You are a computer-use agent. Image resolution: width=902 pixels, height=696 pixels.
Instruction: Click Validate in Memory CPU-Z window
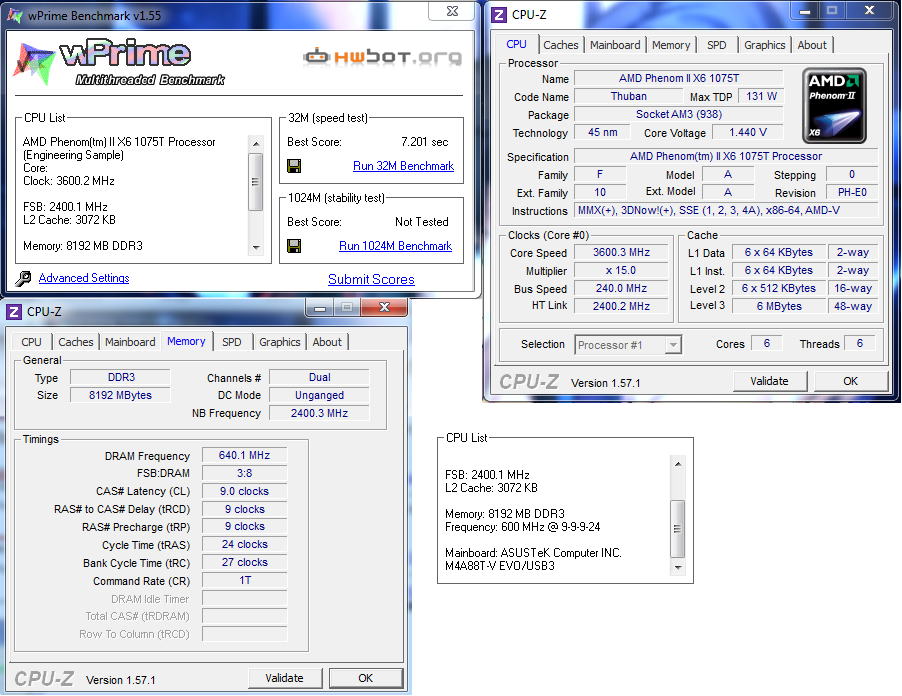pyautogui.click(x=284, y=678)
